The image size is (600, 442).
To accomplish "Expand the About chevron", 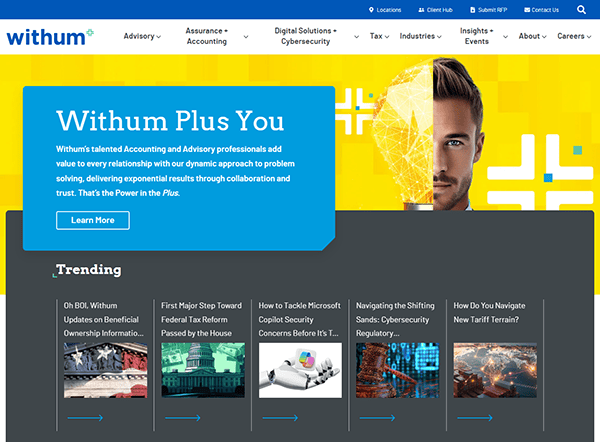I will pos(544,37).
